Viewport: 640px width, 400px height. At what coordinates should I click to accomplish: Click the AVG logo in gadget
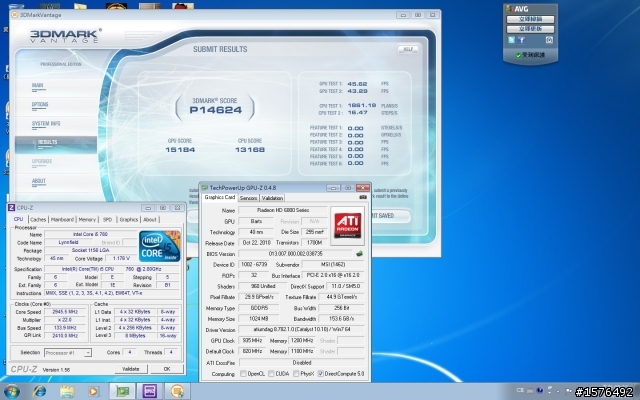pos(518,9)
